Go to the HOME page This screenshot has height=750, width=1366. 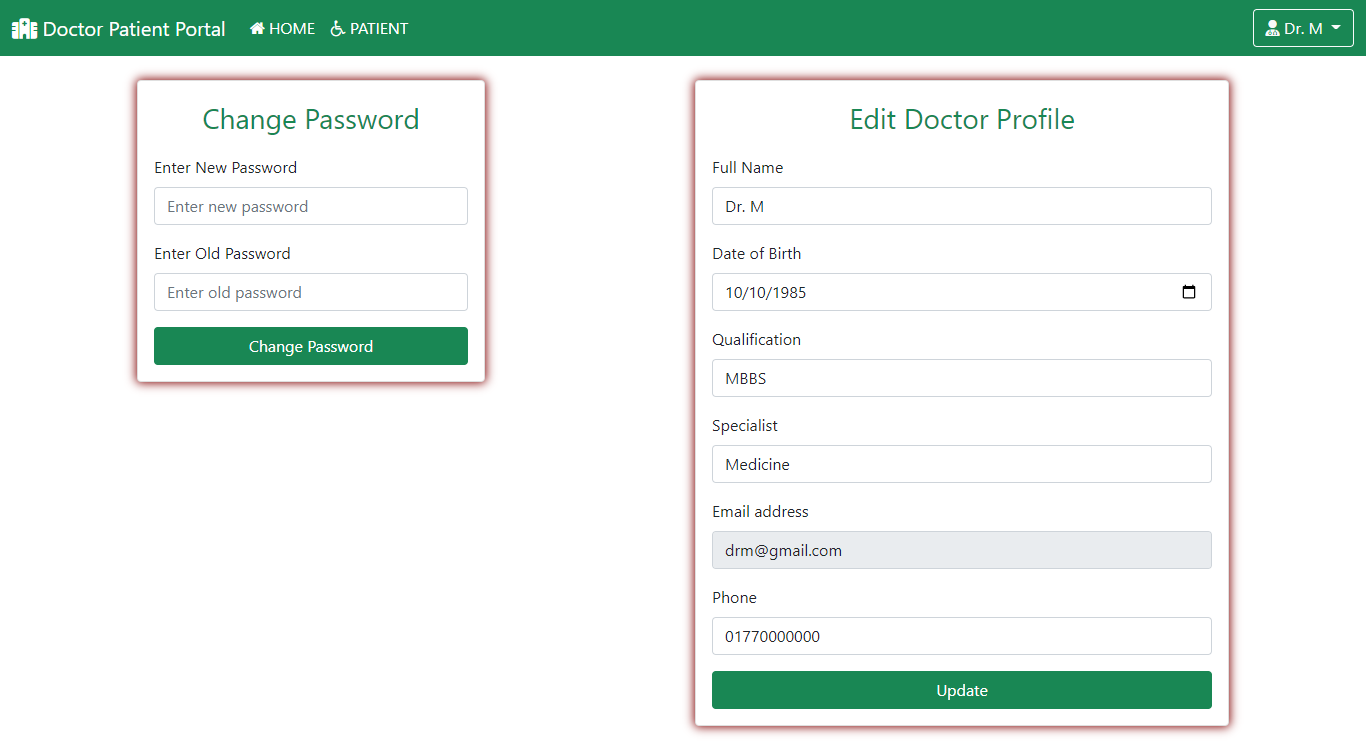click(282, 29)
